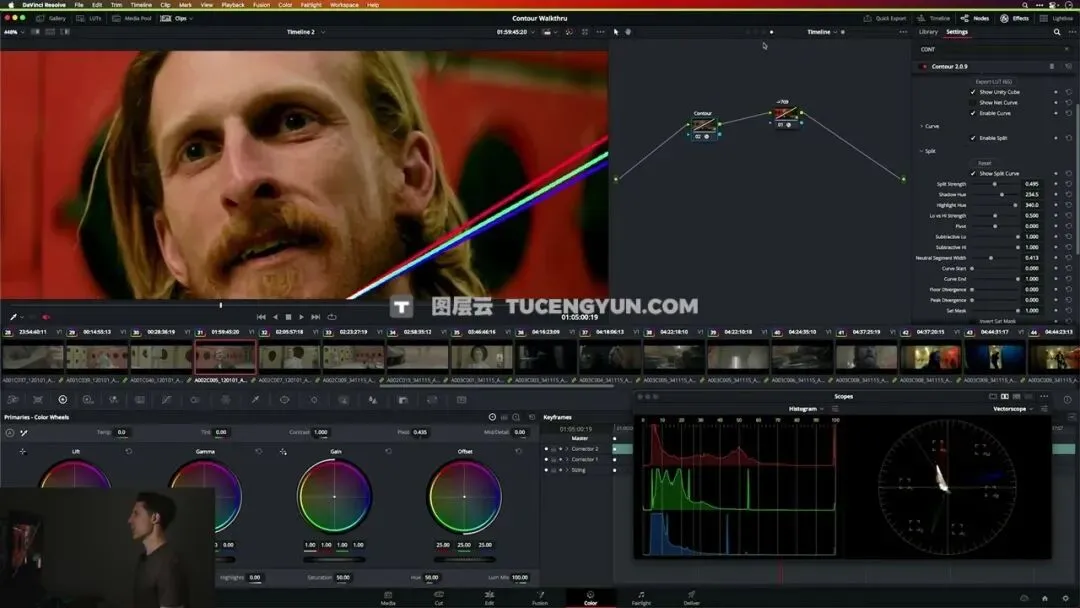This screenshot has width=1080, height=608.
Task: Click the Export LUT button
Action: tap(993, 82)
